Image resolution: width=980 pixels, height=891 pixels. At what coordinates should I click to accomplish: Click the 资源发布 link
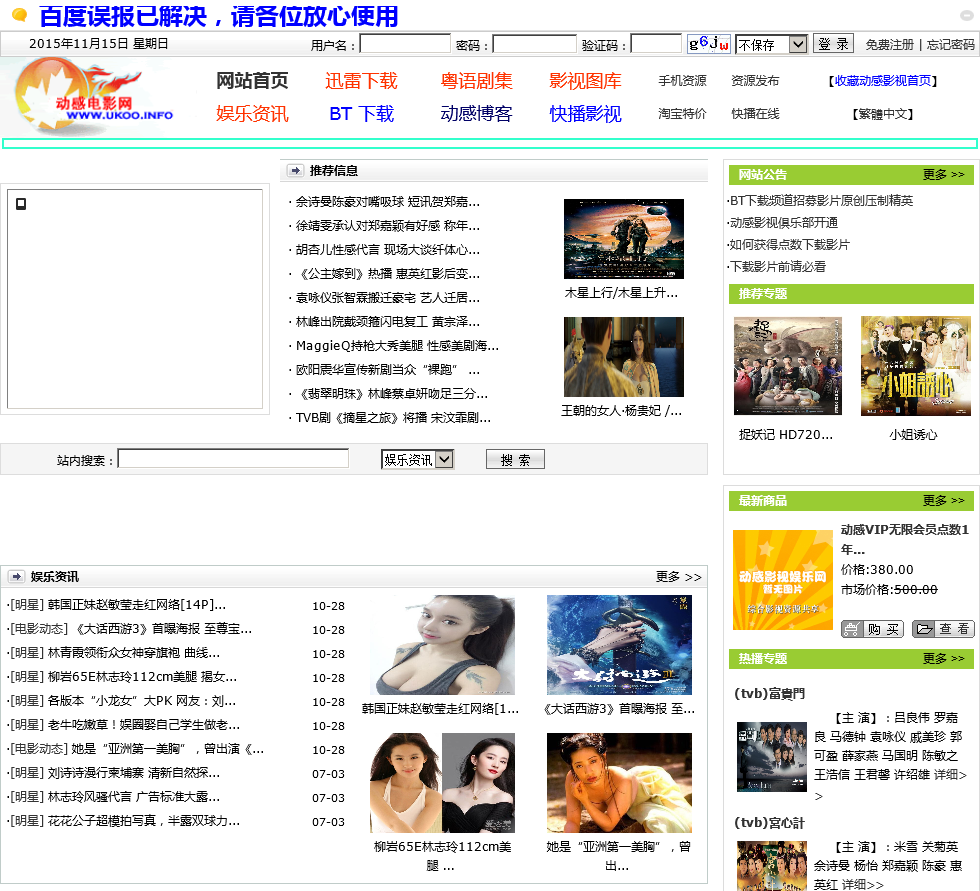pyautogui.click(x=756, y=81)
